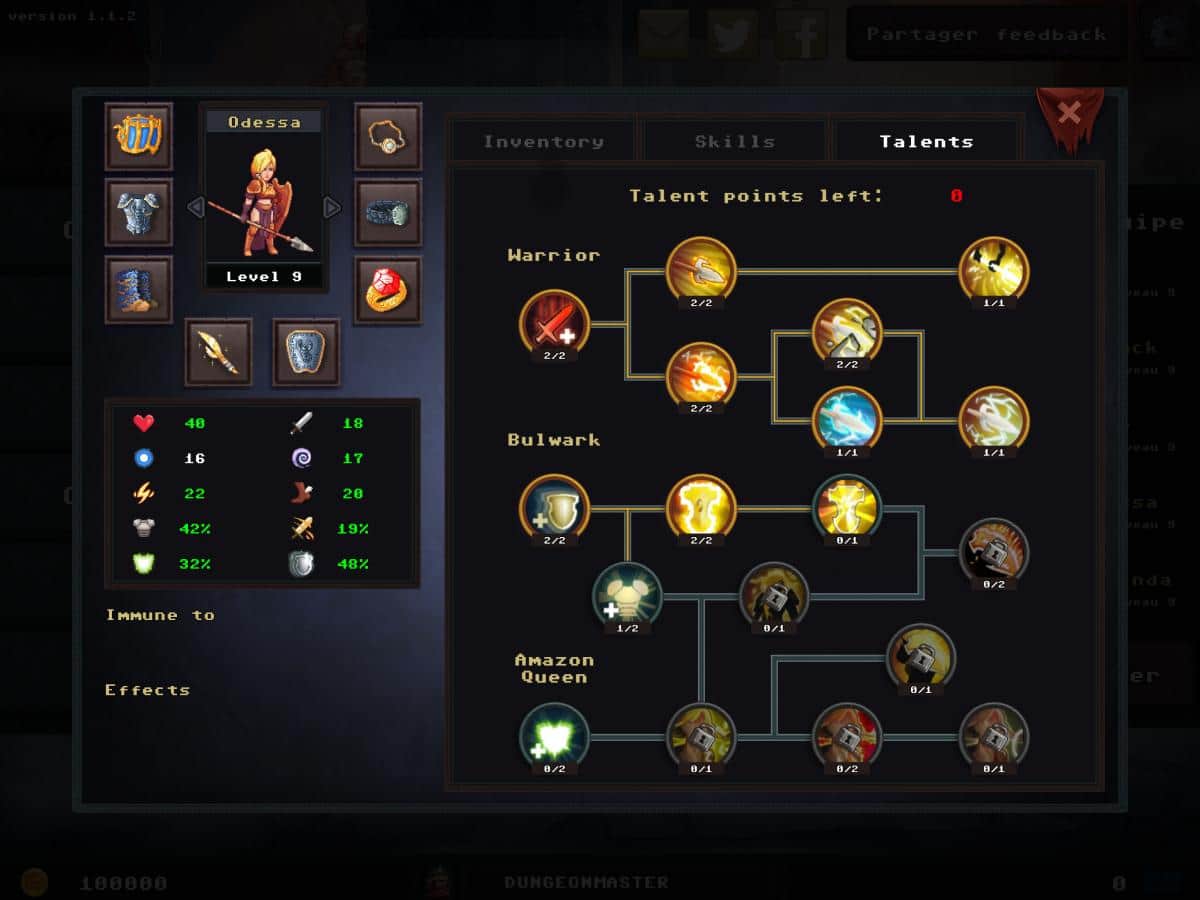Choose the Bulwark shield-plus talent

click(554, 509)
